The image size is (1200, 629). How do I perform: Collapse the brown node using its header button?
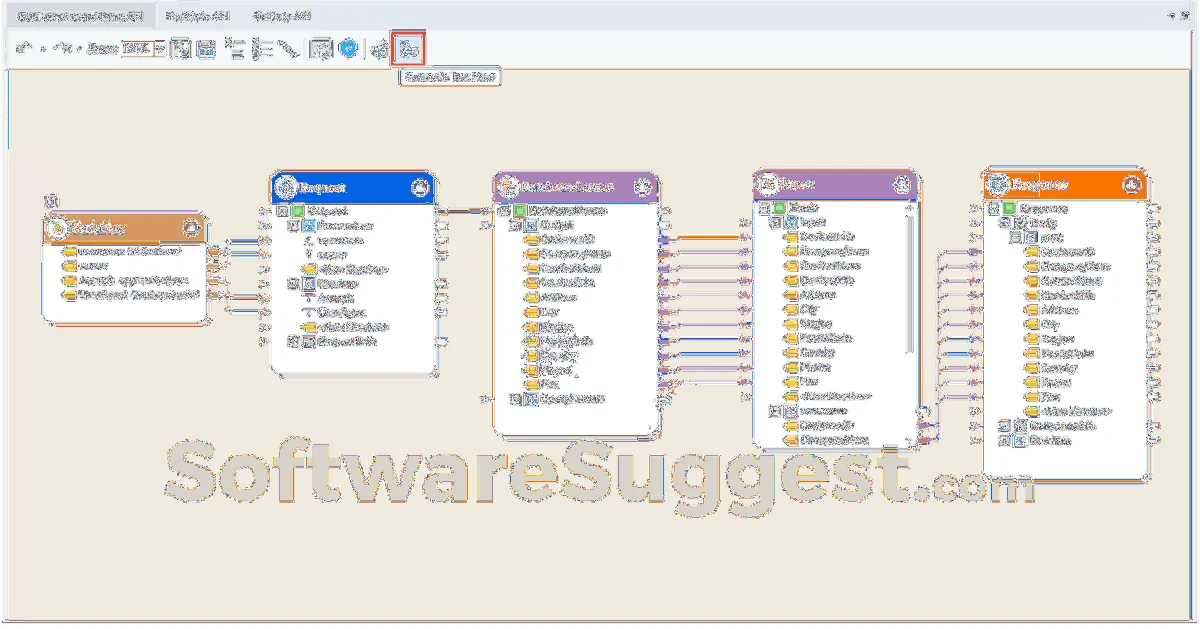[192, 228]
